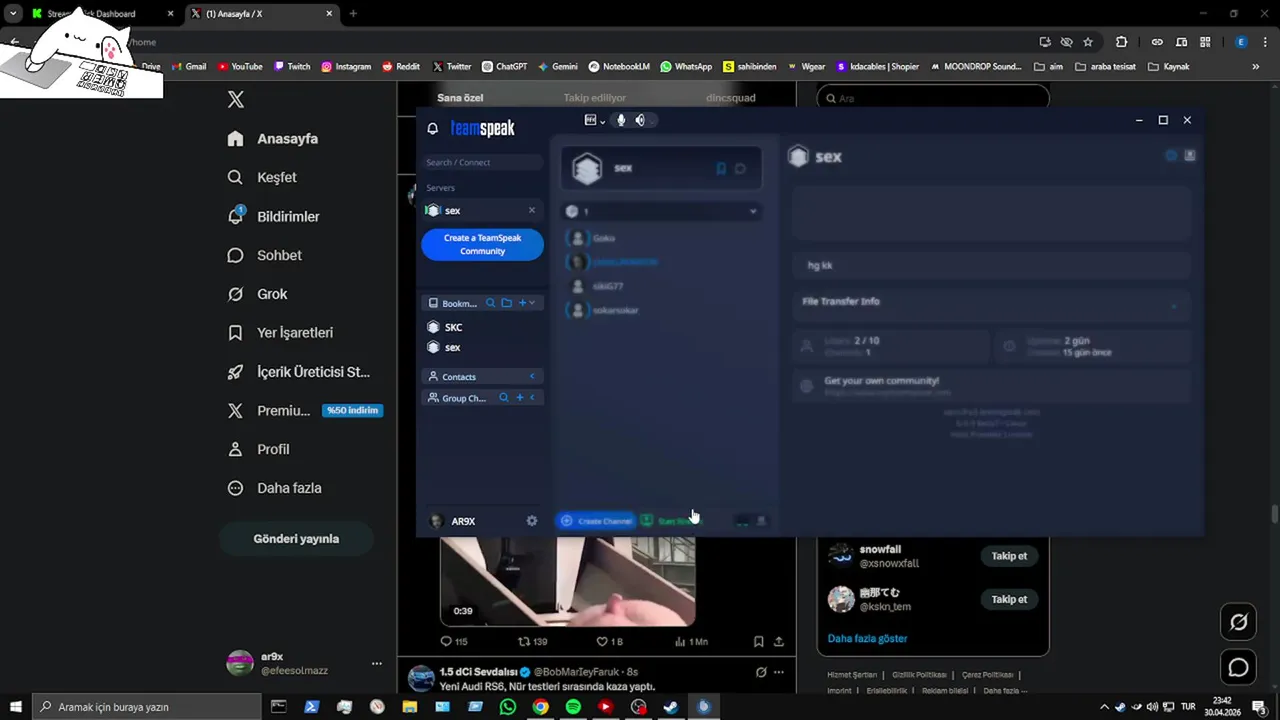Open the araba tesisat bookmarks folder
The height and width of the screenshot is (720, 1280).
pos(1107,67)
